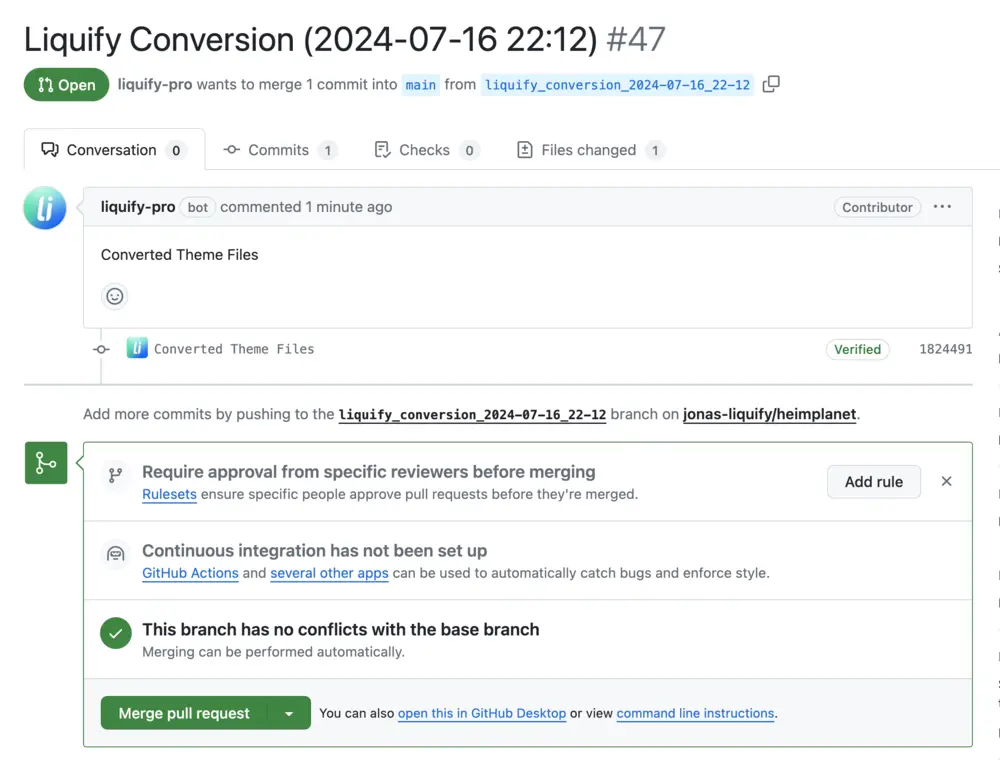1000x763 pixels.
Task: Click the 'Converted Theme Files' comment text
Action: [x=180, y=255]
